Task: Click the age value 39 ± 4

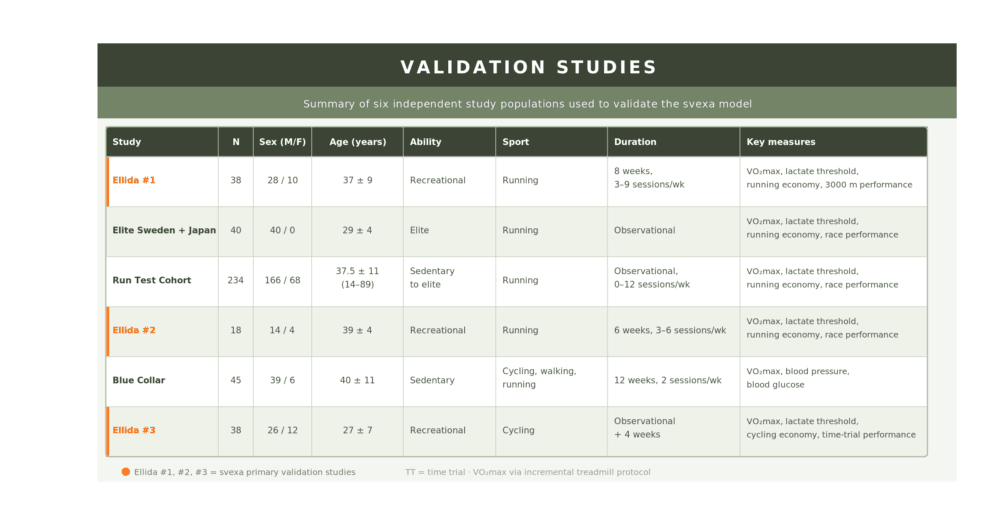Action: (358, 330)
